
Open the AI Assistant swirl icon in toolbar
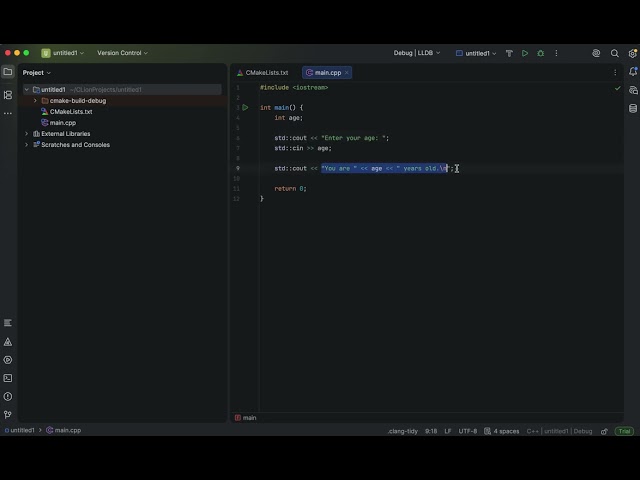(x=596, y=53)
